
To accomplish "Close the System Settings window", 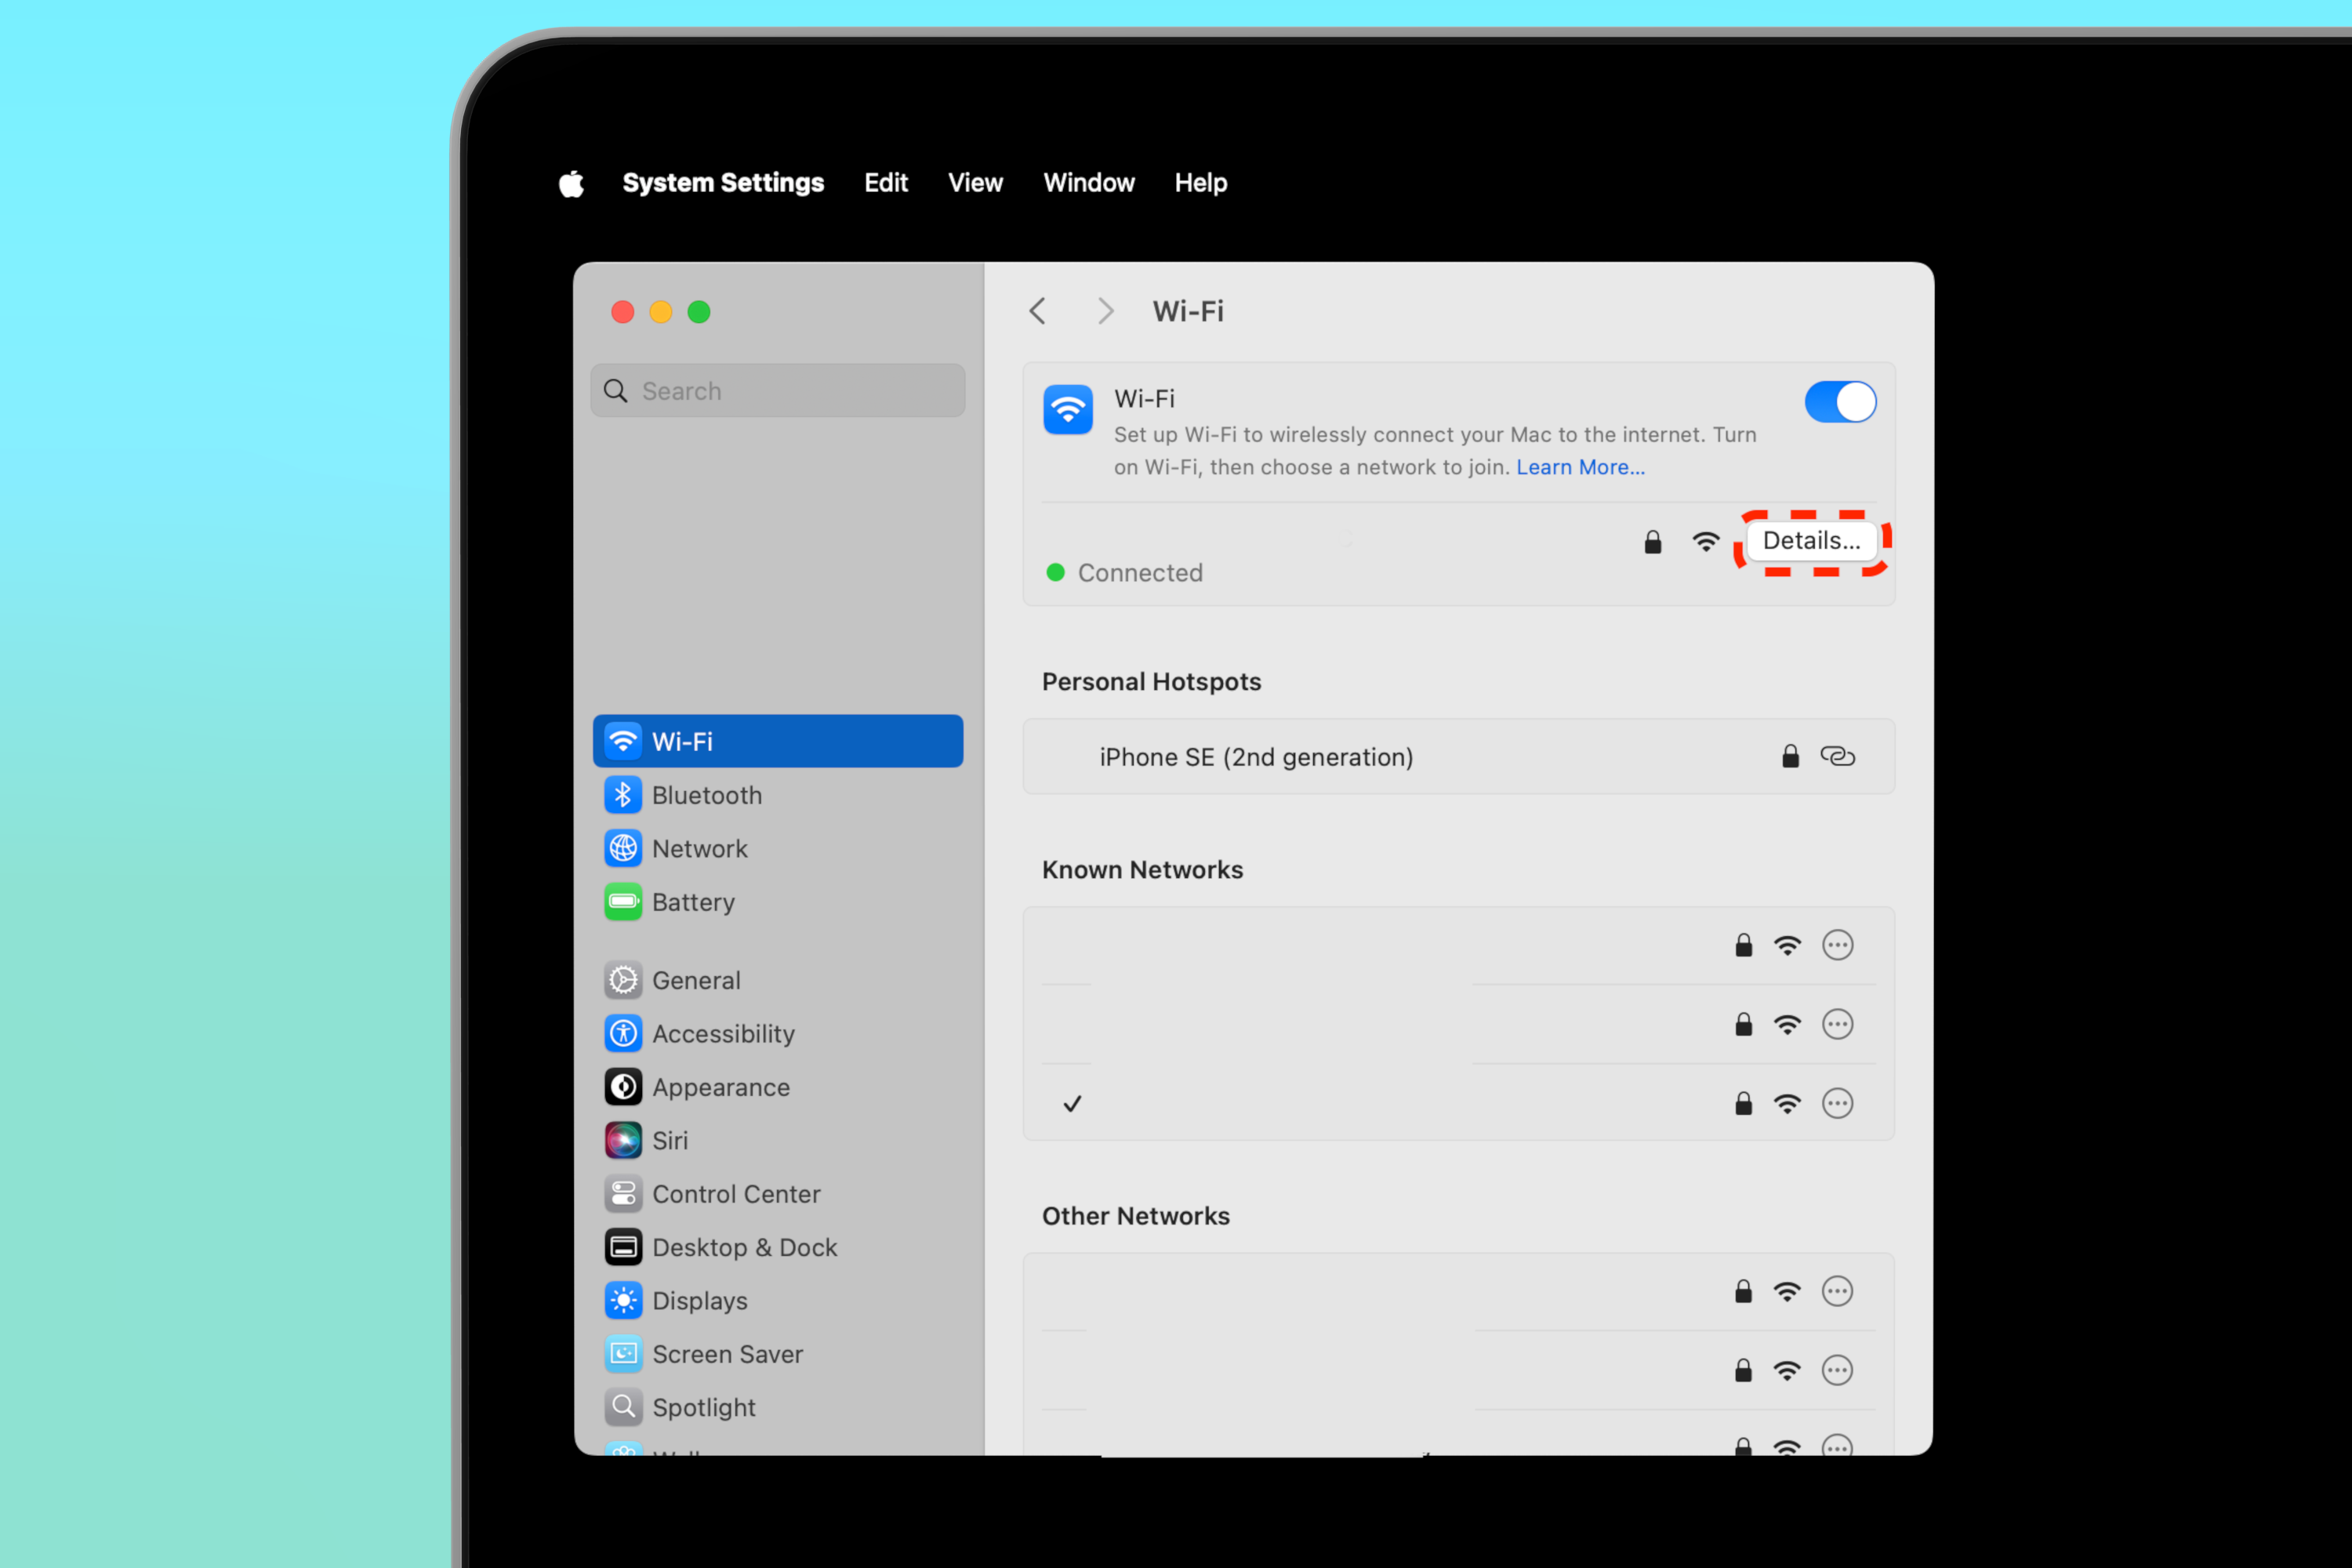I will 622,312.
